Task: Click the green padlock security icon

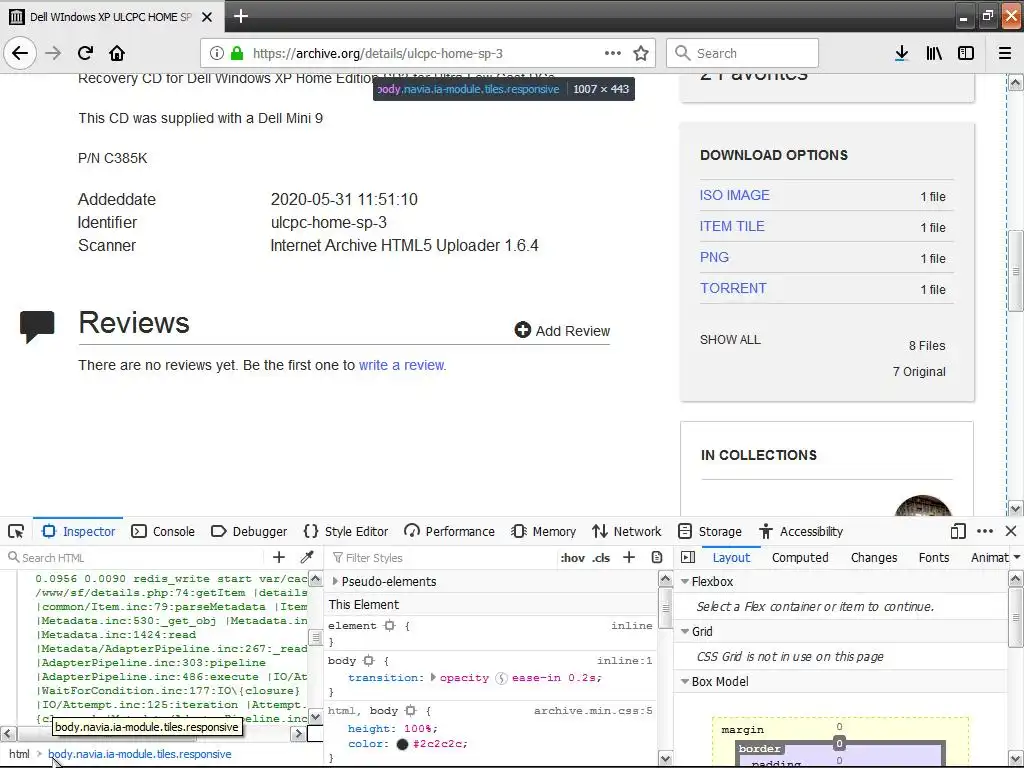Action: 237,54
